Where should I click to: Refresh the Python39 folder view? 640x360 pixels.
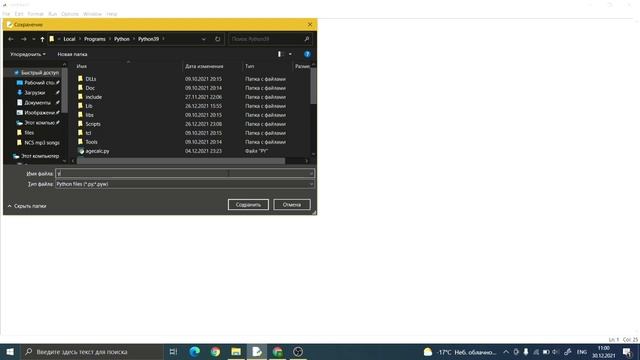[218, 39]
